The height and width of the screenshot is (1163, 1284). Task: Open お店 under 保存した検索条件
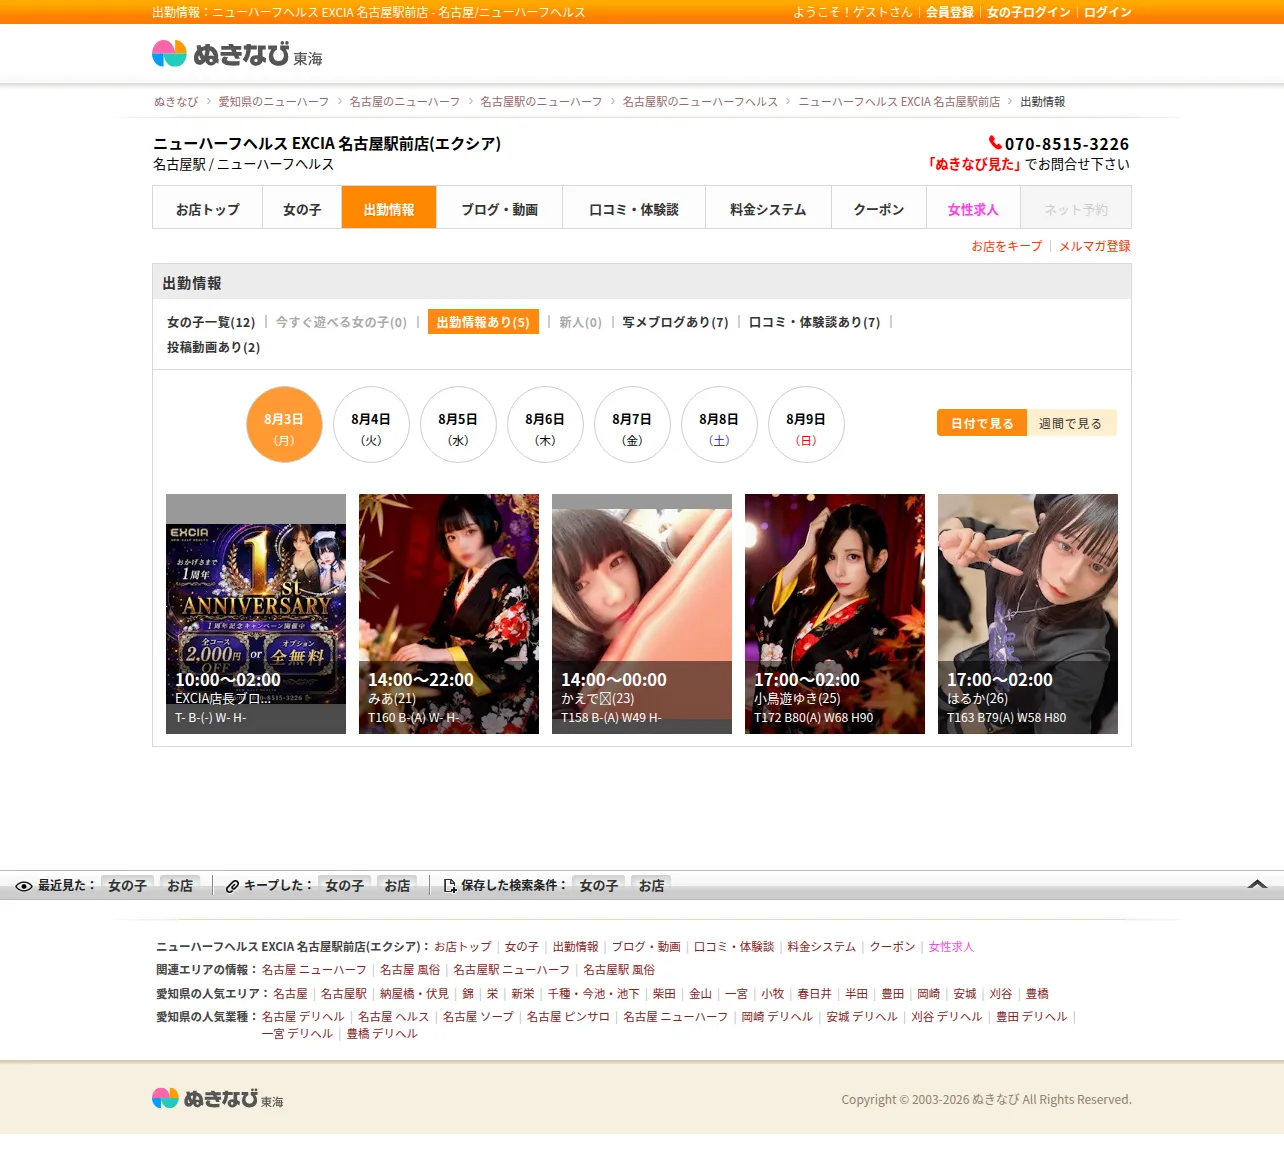651,886
